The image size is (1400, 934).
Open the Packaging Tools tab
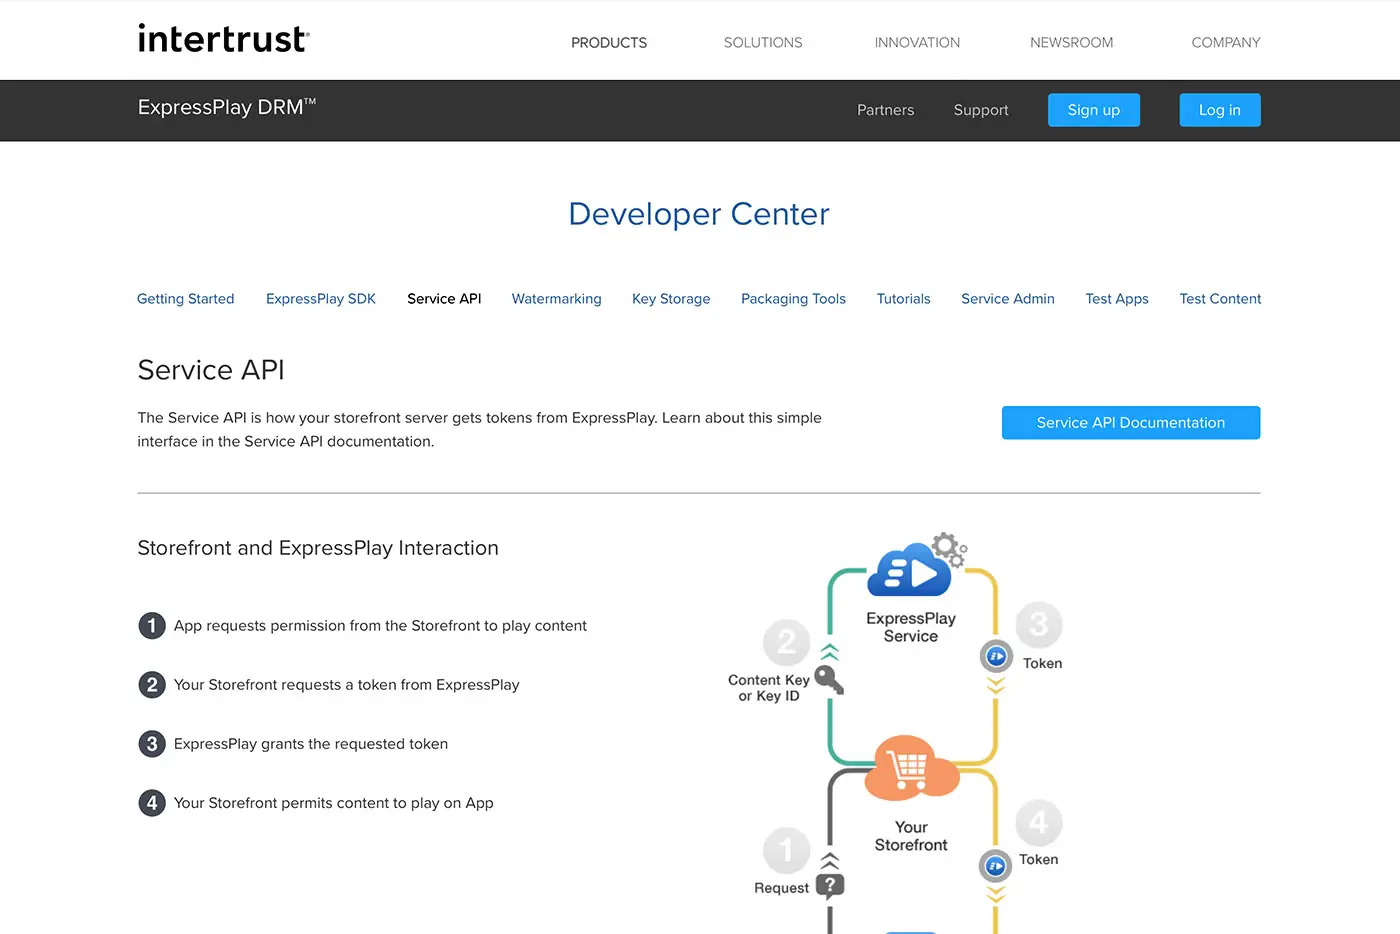click(793, 299)
